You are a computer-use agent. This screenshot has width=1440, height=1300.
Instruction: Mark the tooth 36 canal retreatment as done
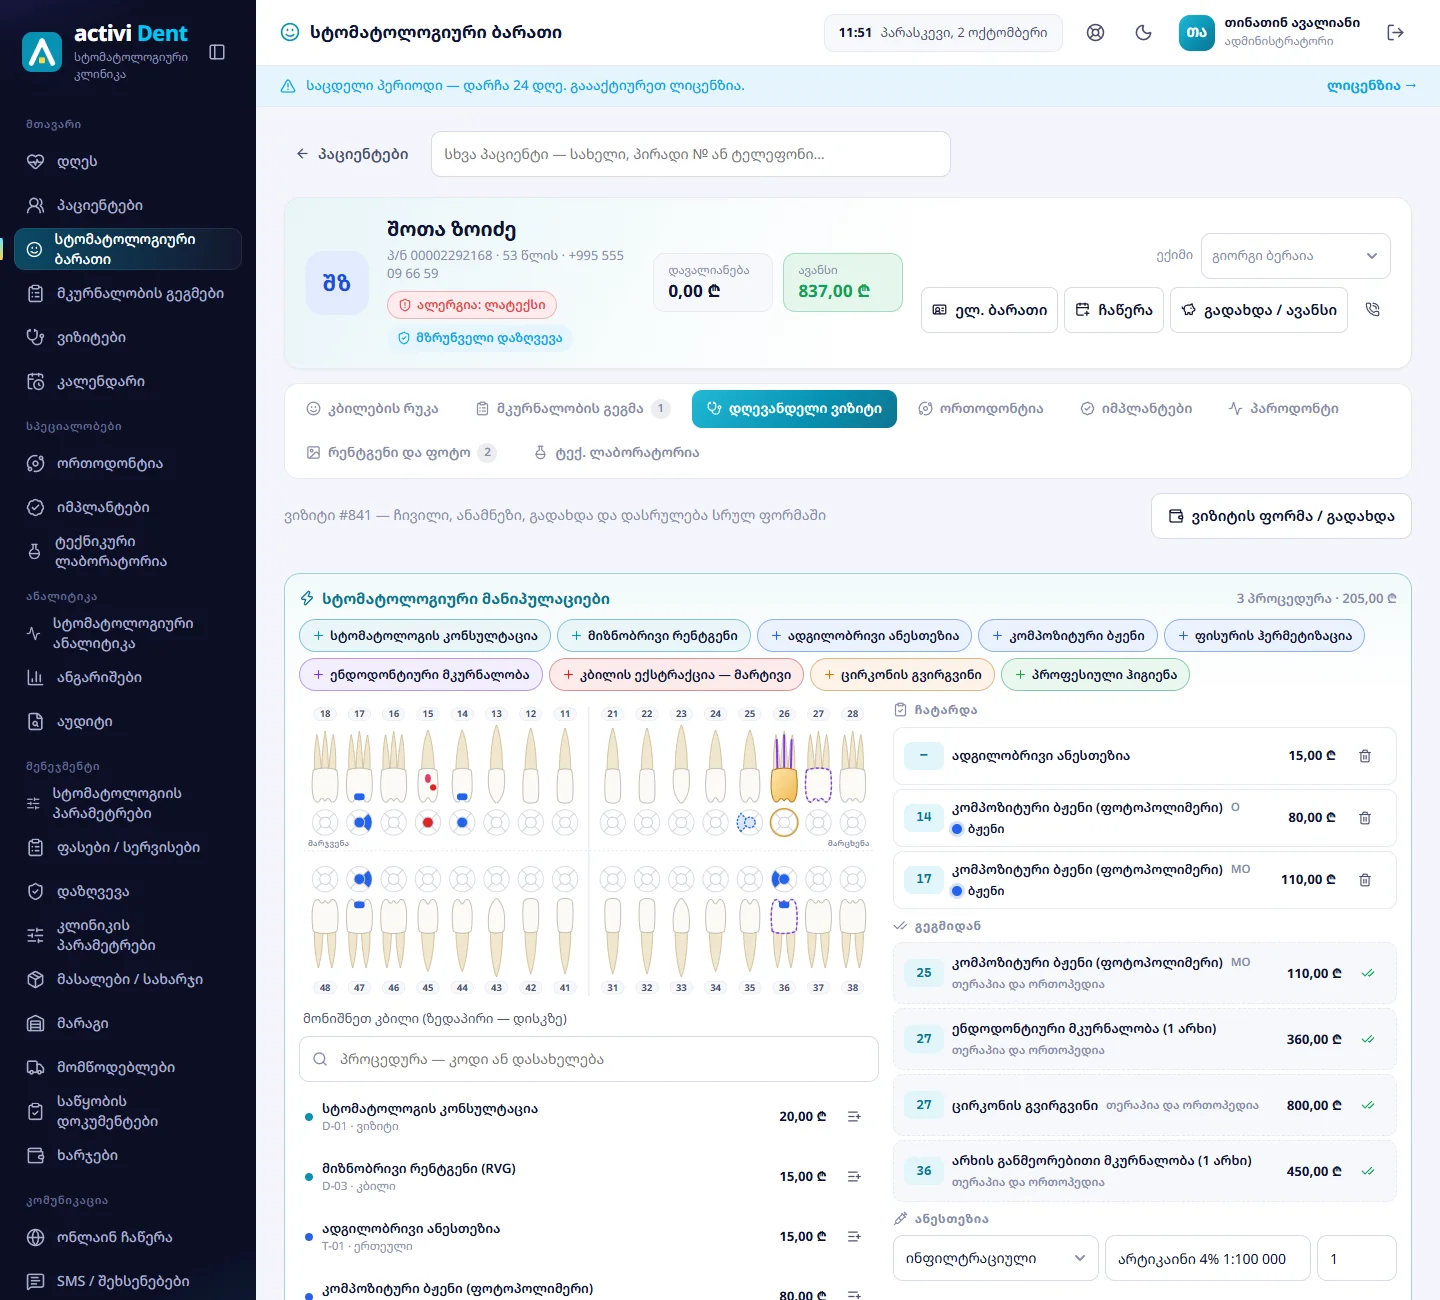tap(1368, 1171)
